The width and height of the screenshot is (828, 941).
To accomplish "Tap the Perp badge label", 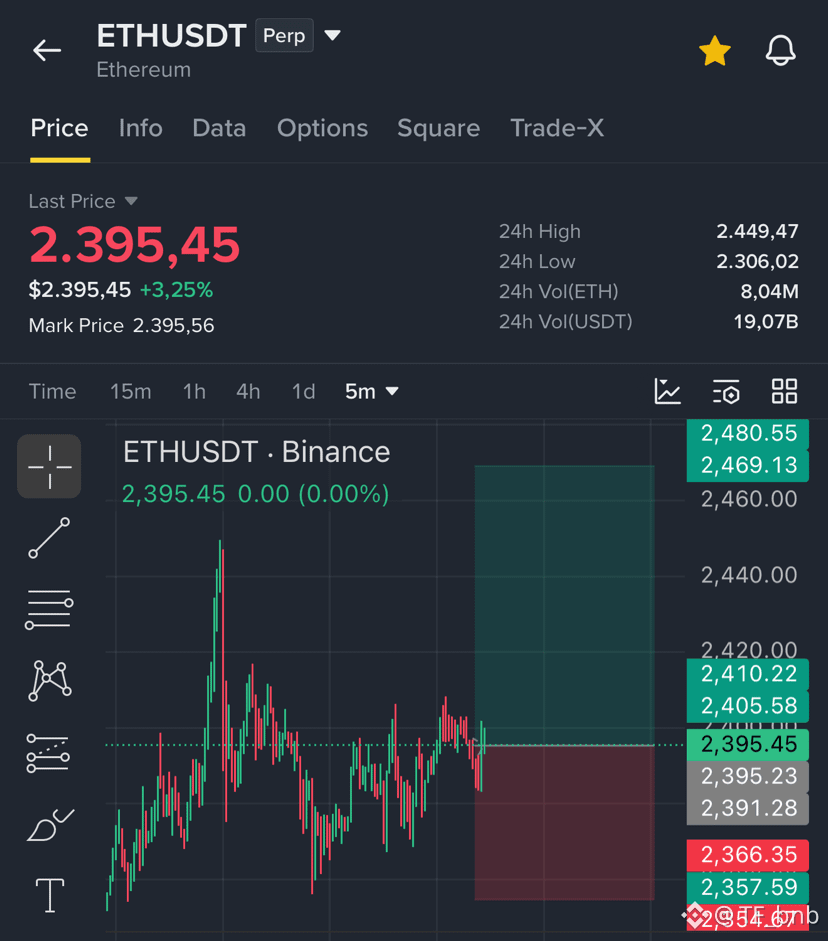I will pyautogui.click(x=284, y=35).
